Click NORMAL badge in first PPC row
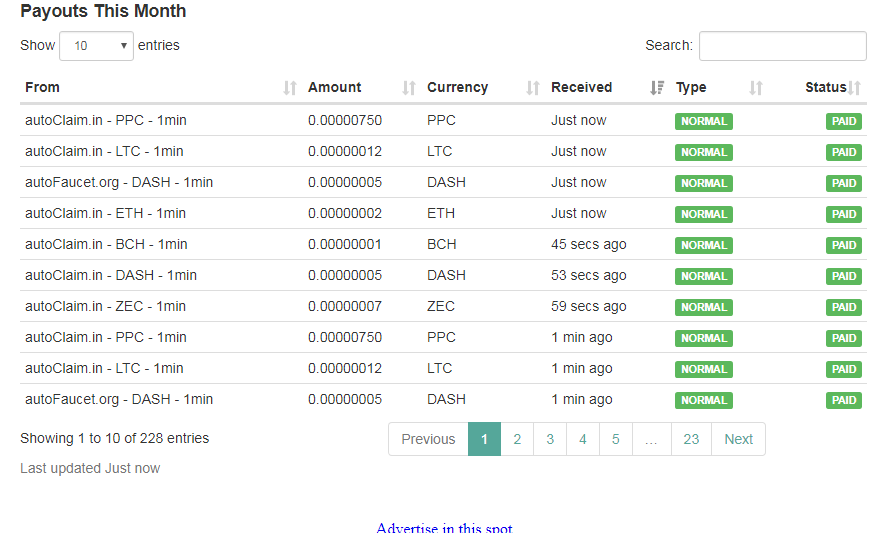The height and width of the screenshot is (533, 893). tap(704, 121)
